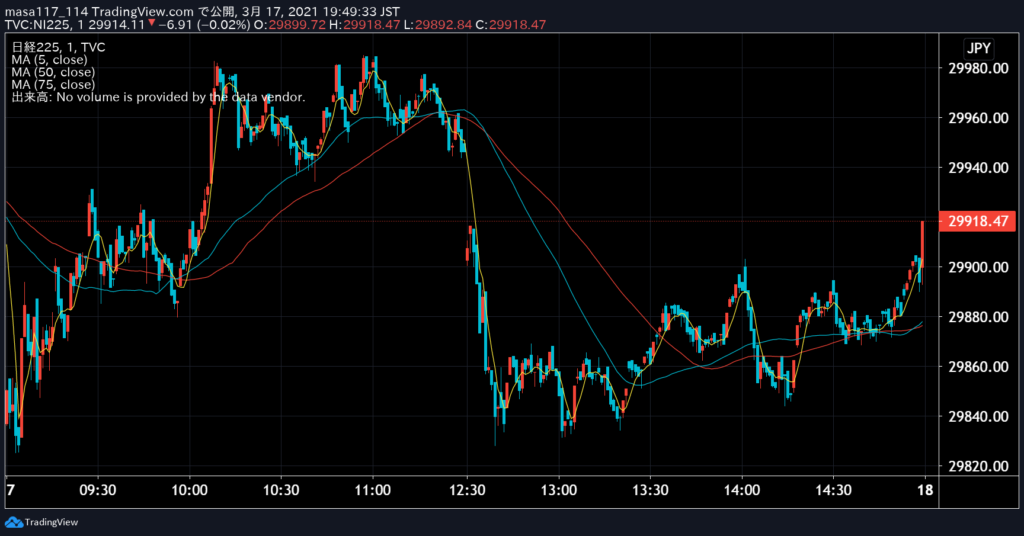The height and width of the screenshot is (536, 1024).
Task: Click the 29960.00 price axis label
Action: [x=978, y=118]
